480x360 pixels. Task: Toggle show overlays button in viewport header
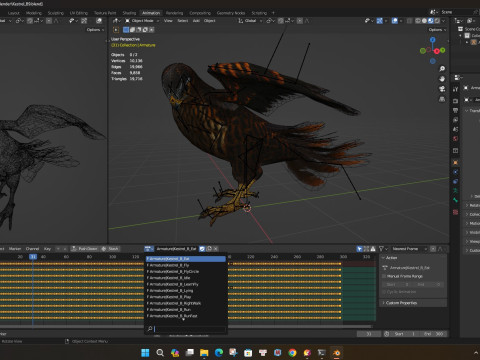click(395, 21)
